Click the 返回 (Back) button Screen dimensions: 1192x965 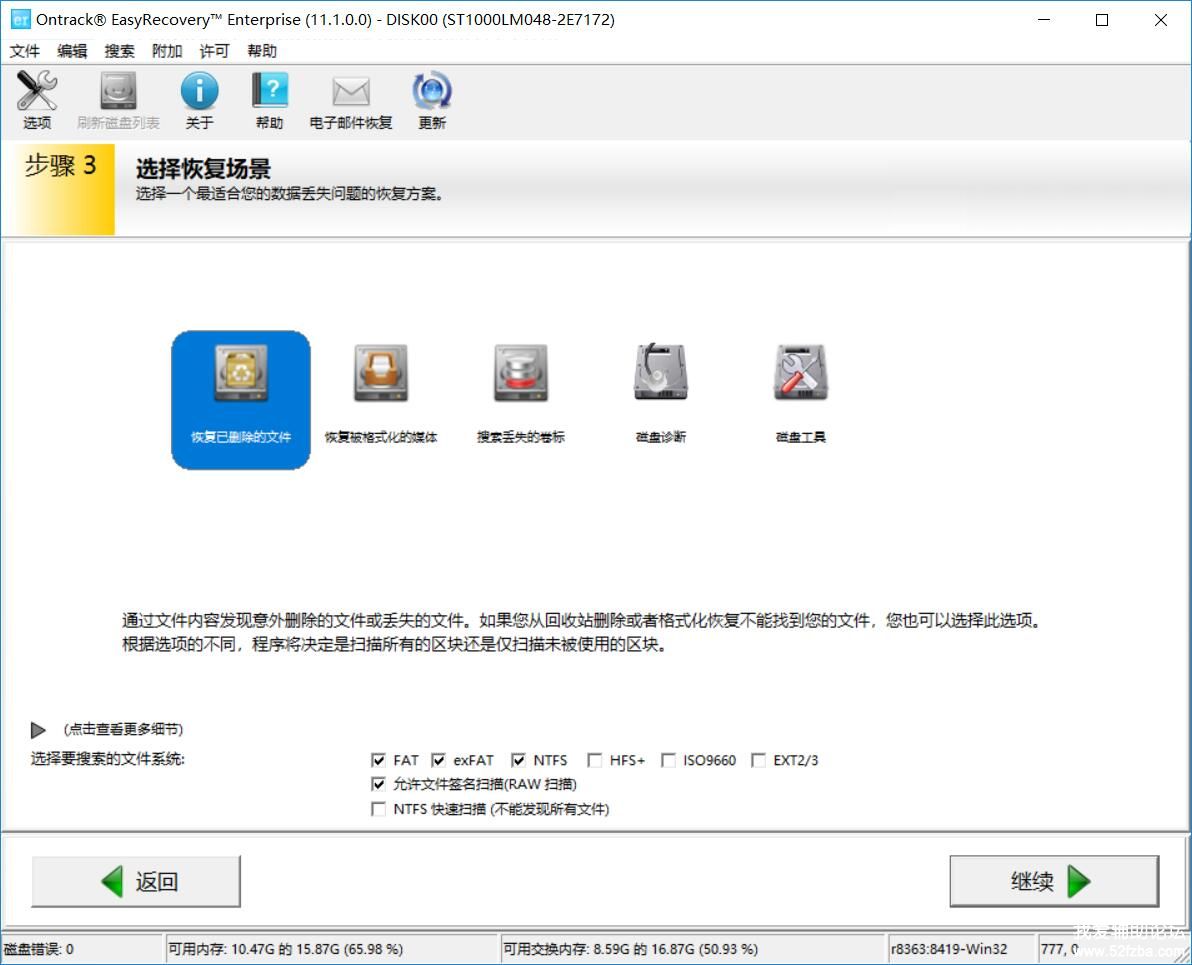(136, 881)
